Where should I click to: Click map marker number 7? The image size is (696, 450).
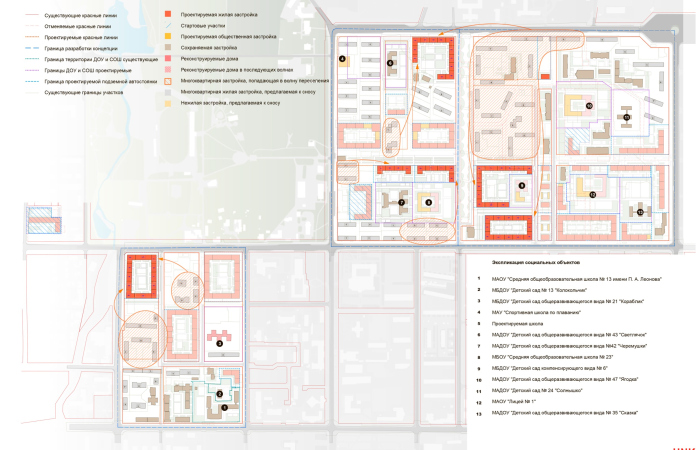(x=401, y=202)
